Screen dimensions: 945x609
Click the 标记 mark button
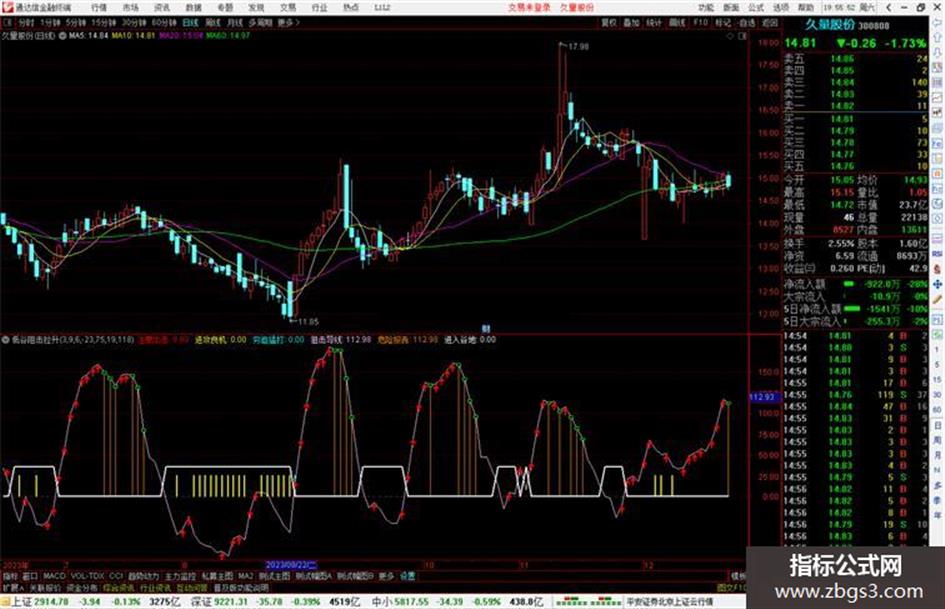coord(723,22)
